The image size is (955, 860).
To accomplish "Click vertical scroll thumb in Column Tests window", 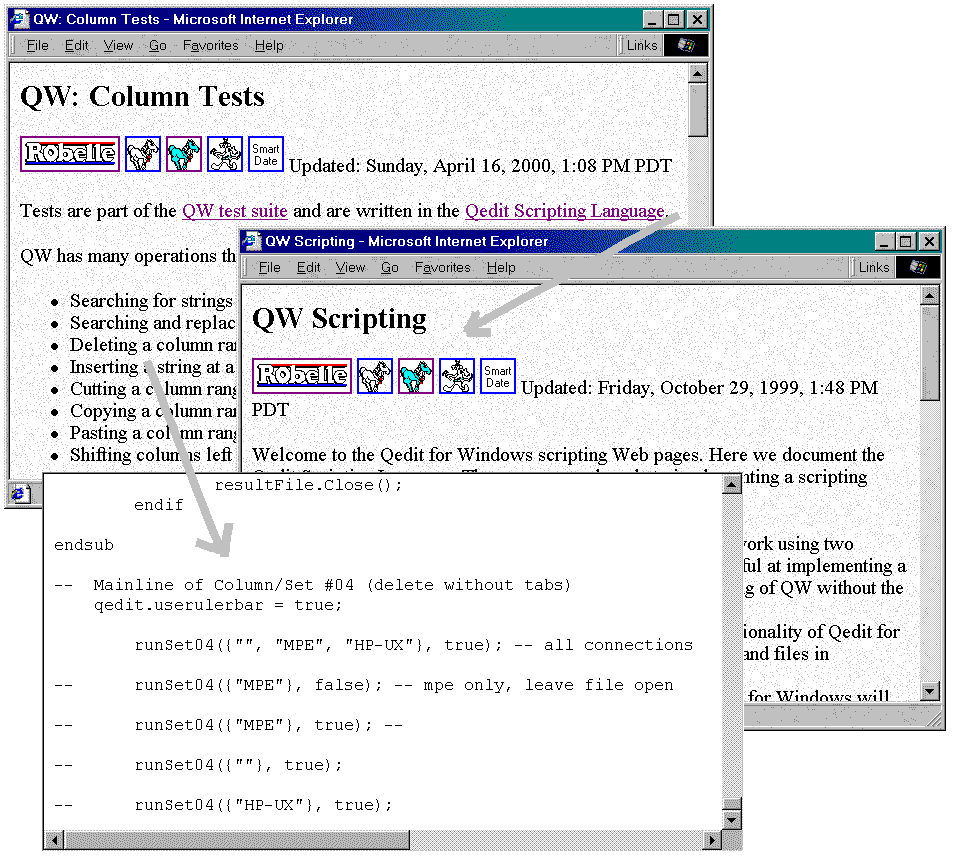I will tap(697, 110).
